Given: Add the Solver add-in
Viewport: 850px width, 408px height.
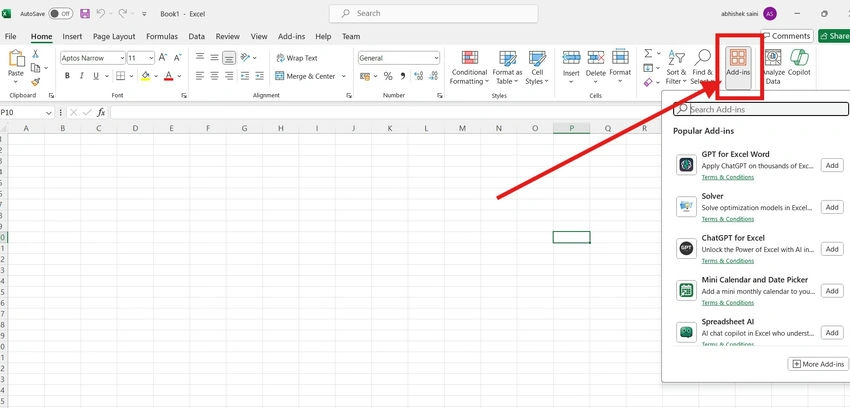Looking at the screenshot, I should pos(832,207).
